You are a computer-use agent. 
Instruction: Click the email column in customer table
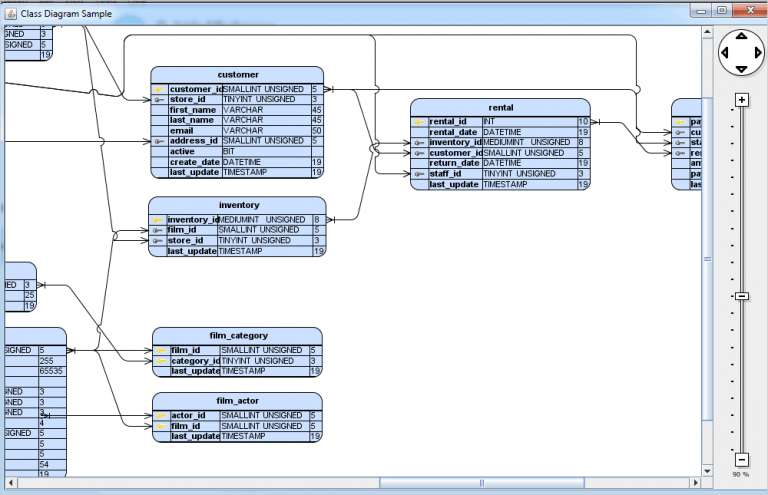(181, 131)
